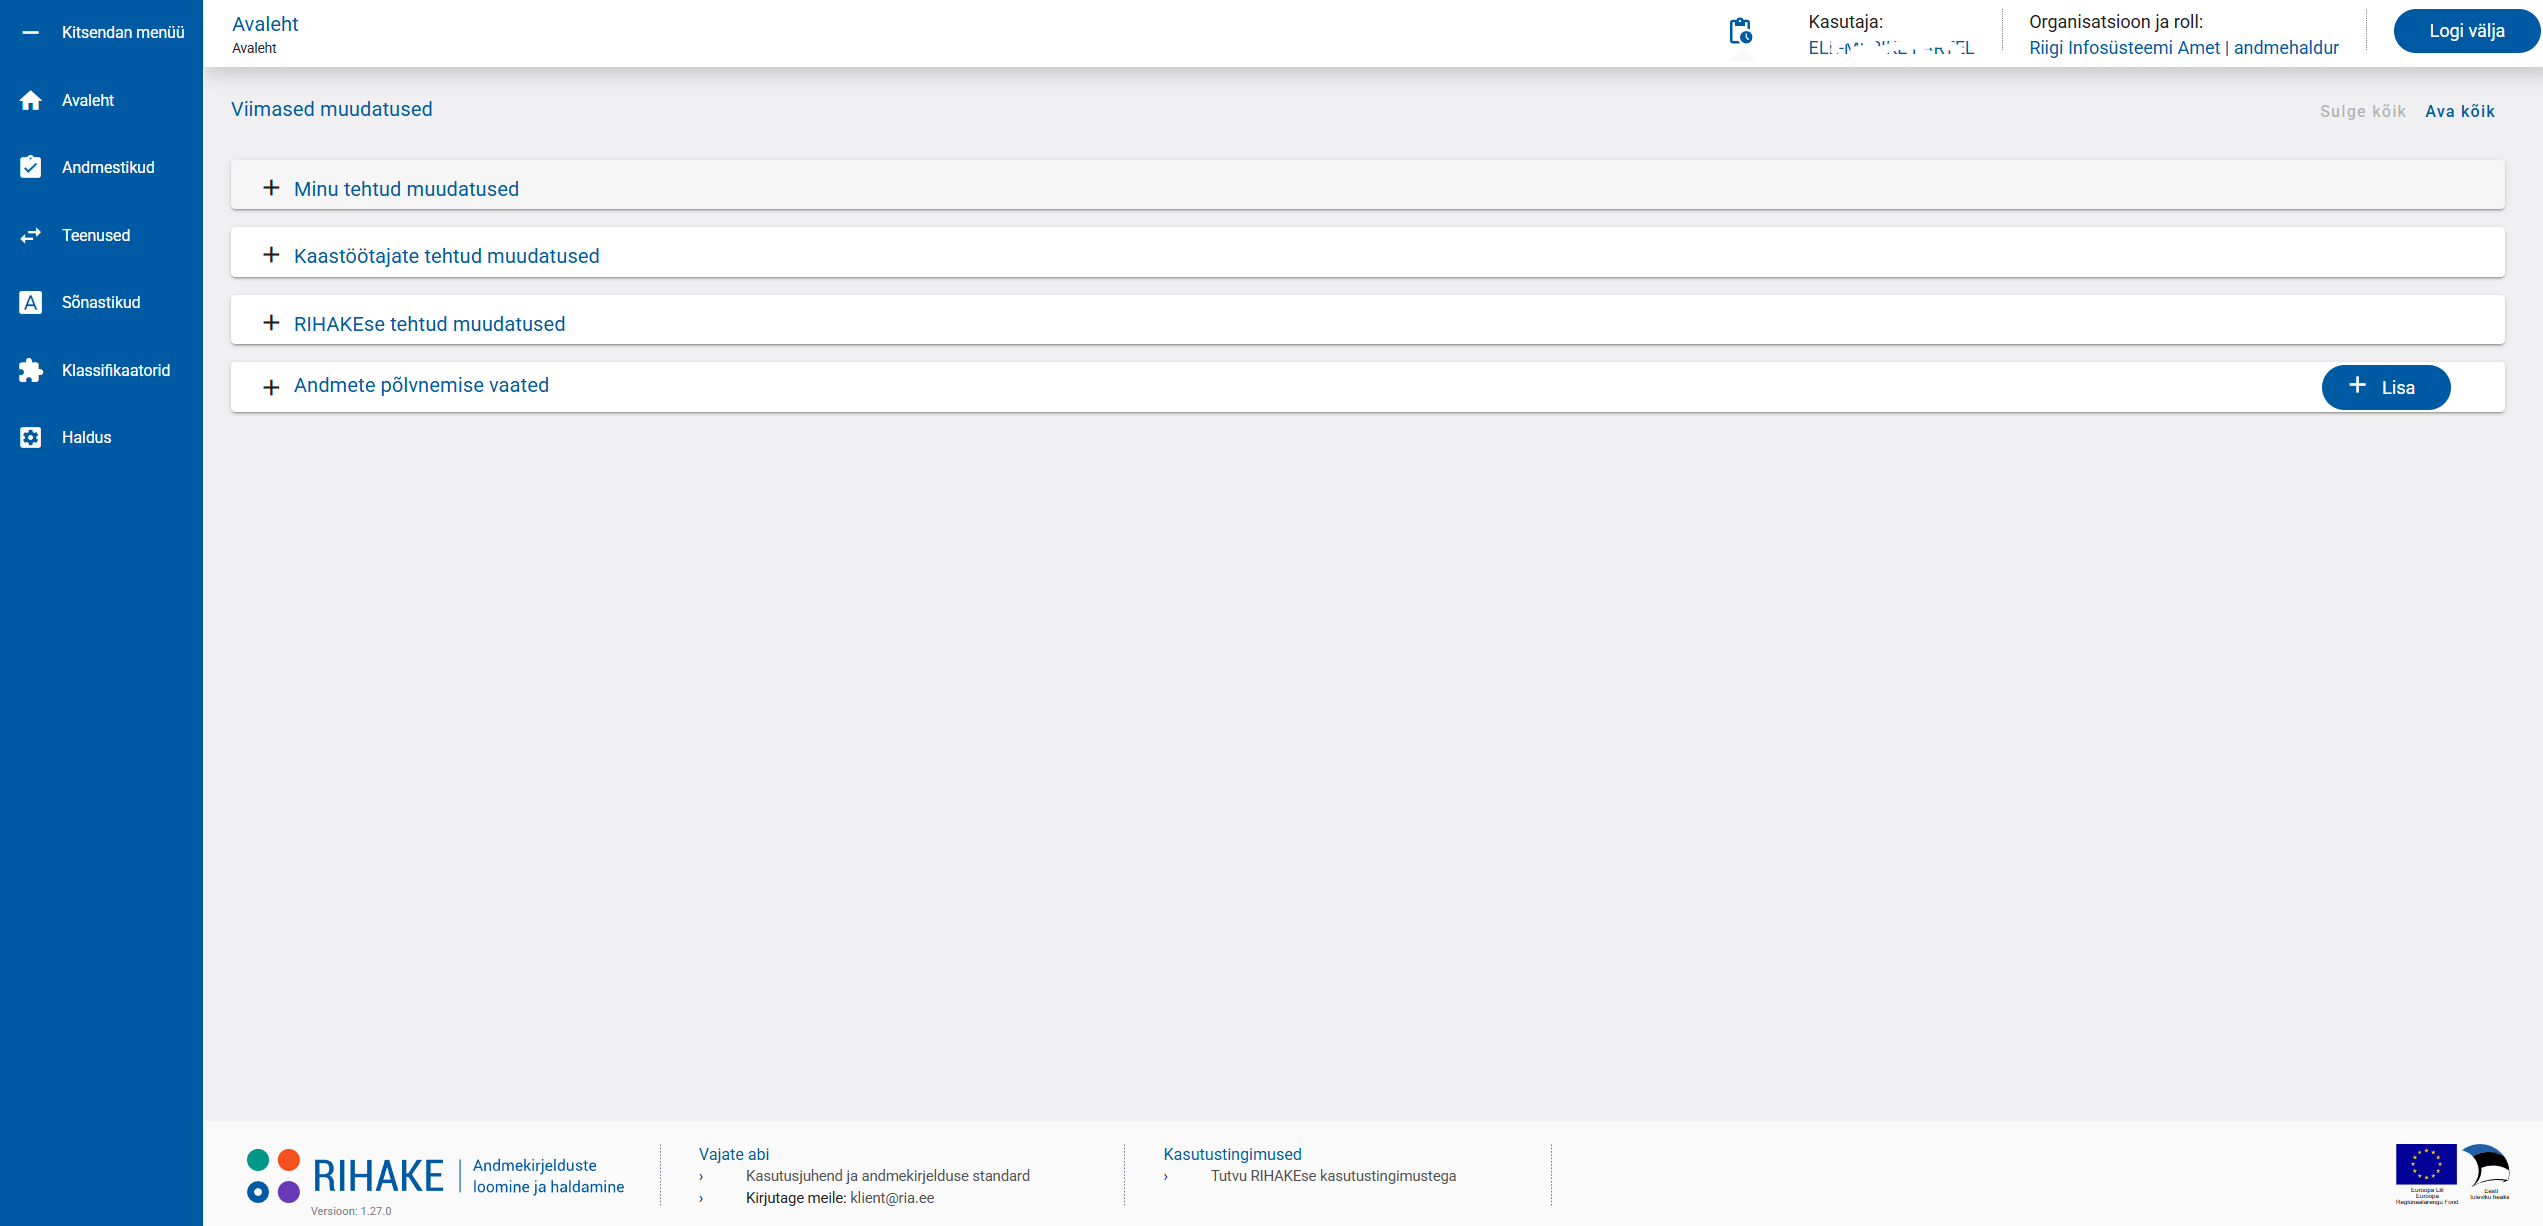Click the Teenused swap-arrows icon
Screen dimensions: 2543x1226
[x=31, y=235]
